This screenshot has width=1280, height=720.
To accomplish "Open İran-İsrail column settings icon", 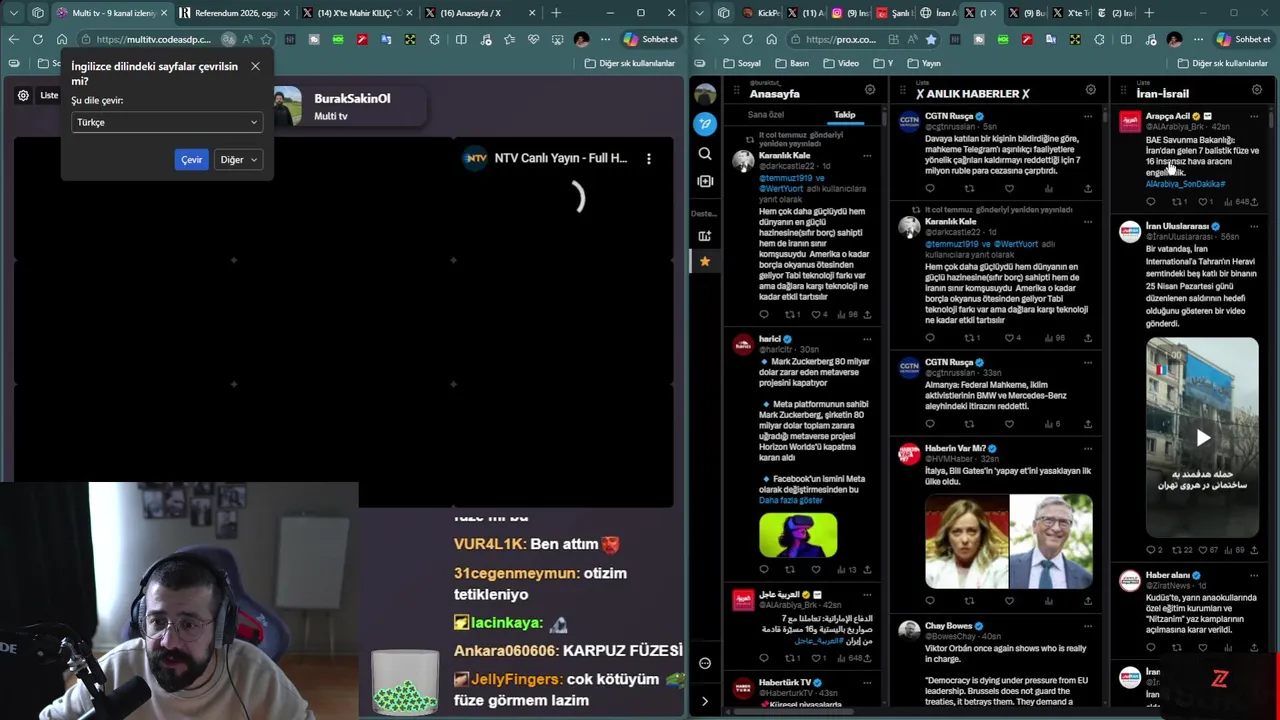I will tap(1257, 90).
